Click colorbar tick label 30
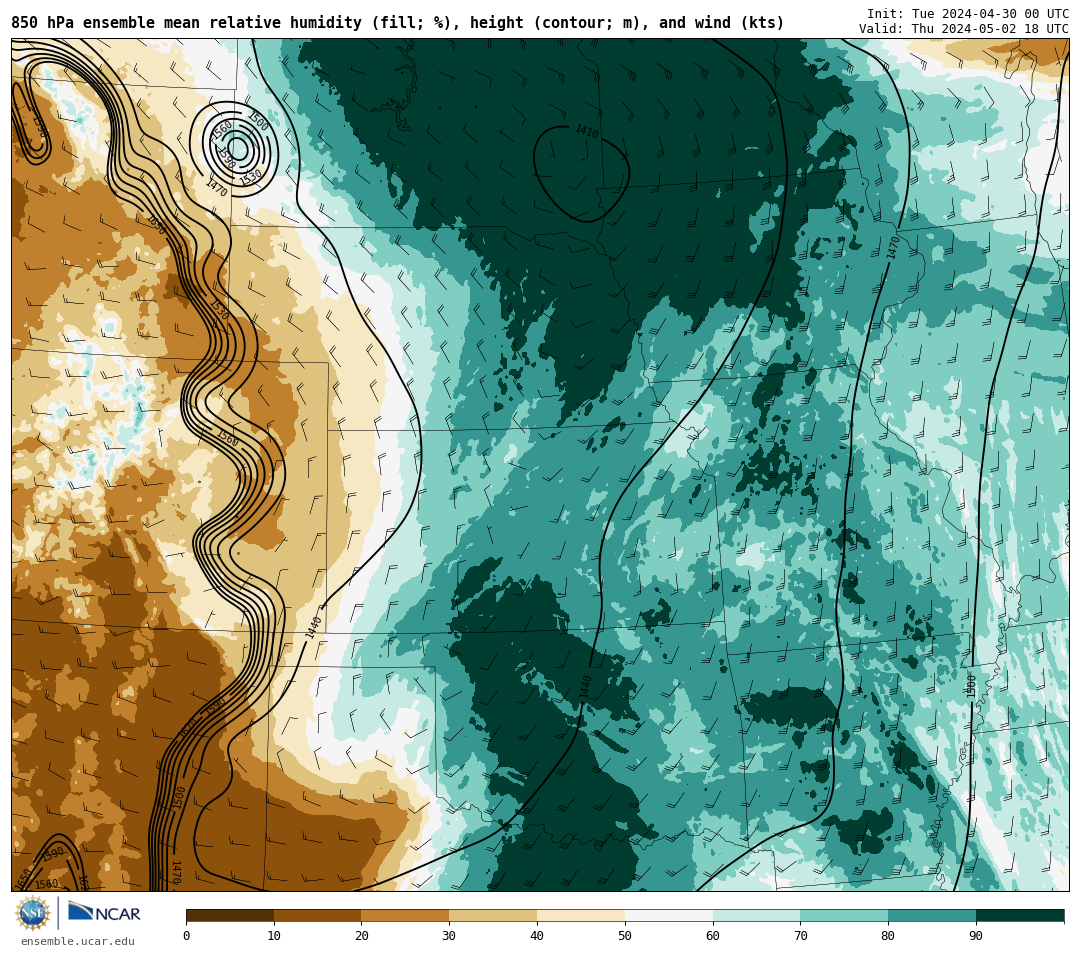Screen dimensions: 1080x954 pyautogui.click(x=449, y=935)
